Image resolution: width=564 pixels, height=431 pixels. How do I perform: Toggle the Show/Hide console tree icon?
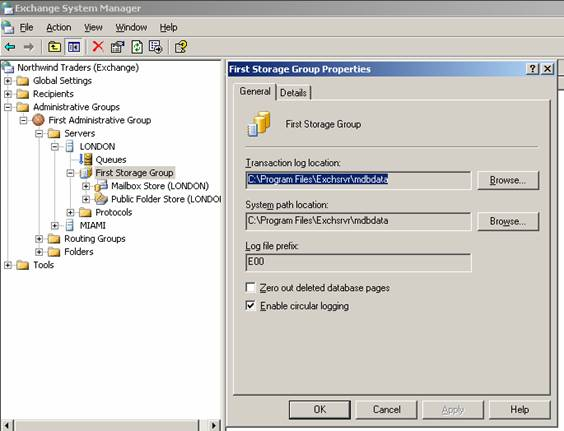[74, 47]
